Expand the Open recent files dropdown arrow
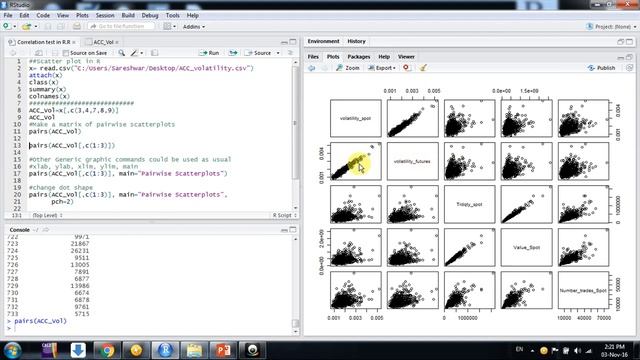The width and height of the screenshot is (640, 360). 36,27
